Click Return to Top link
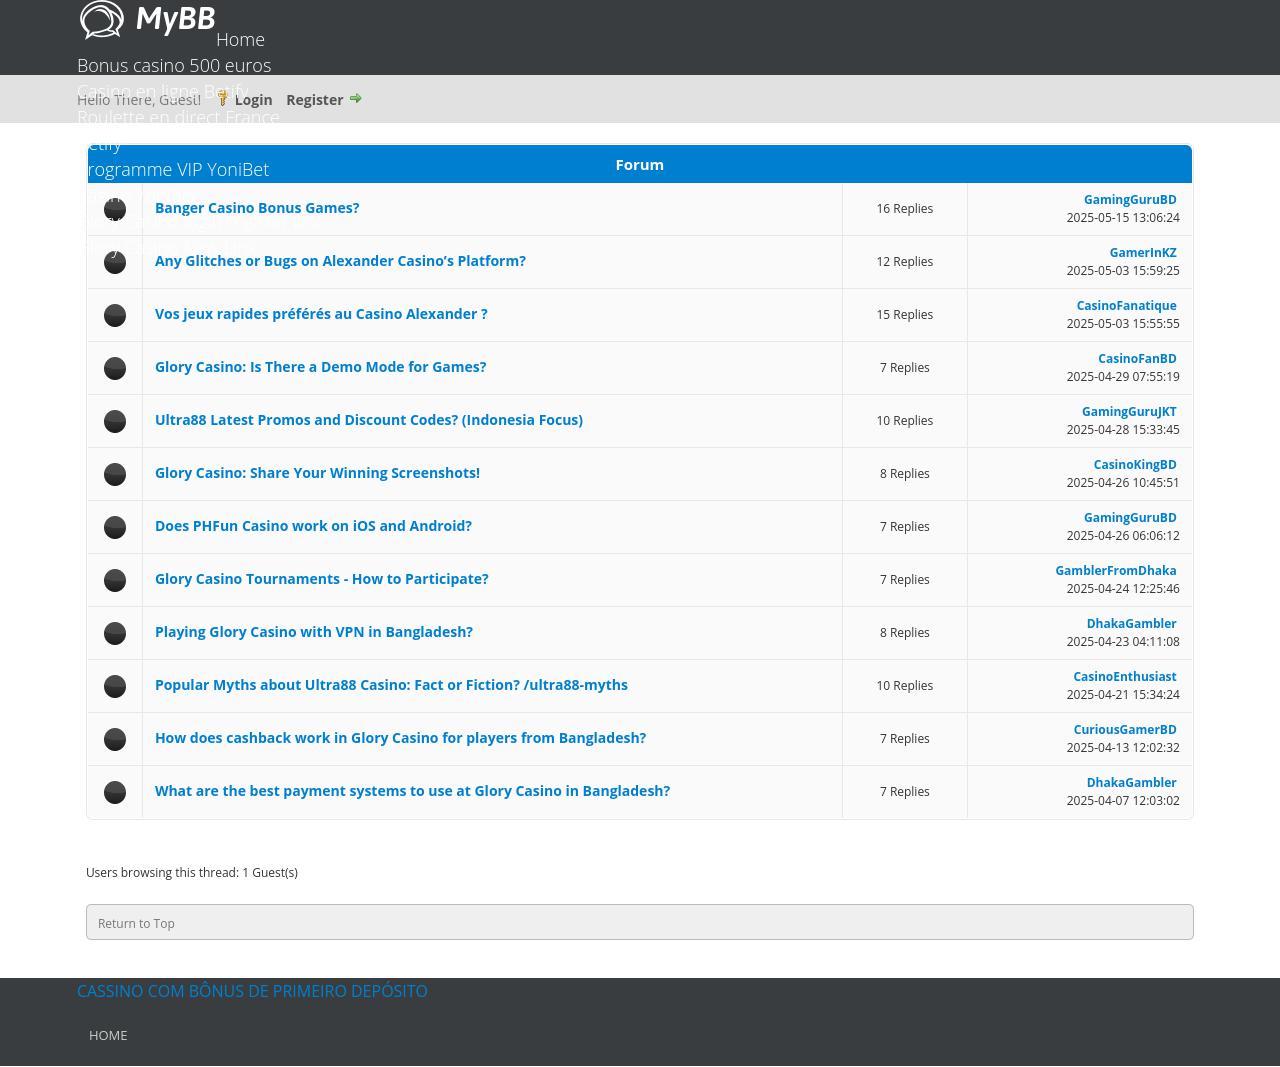Image resolution: width=1280 pixels, height=1067 pixels. click(x=136, y=924)
